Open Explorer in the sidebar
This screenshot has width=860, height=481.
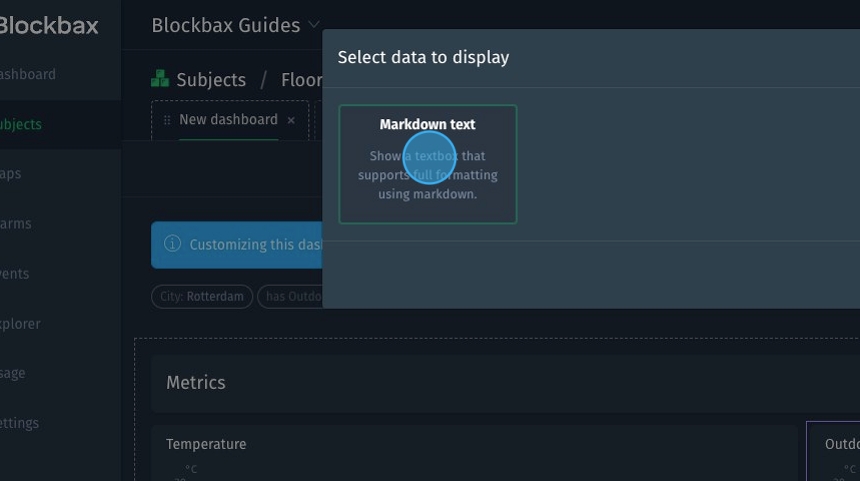pos(21,324)
